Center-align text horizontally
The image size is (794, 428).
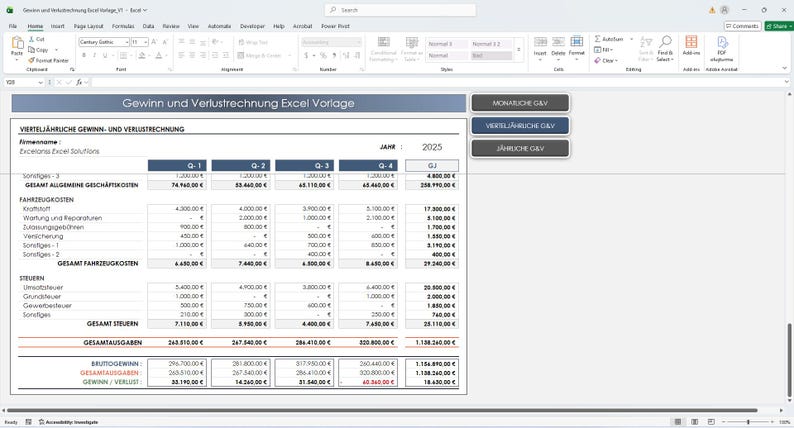click(192, 55)
